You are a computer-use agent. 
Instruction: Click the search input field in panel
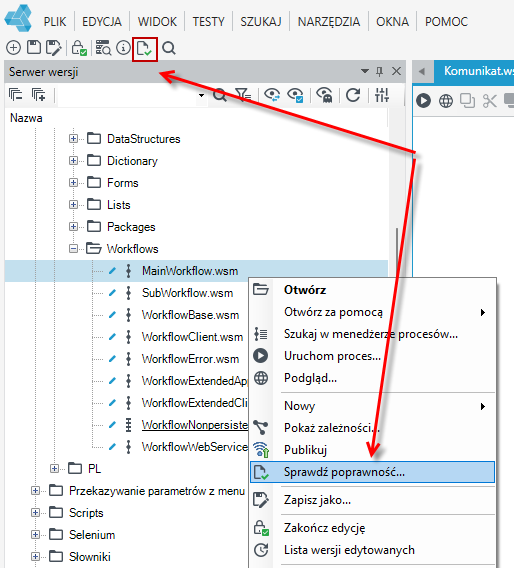128,95
